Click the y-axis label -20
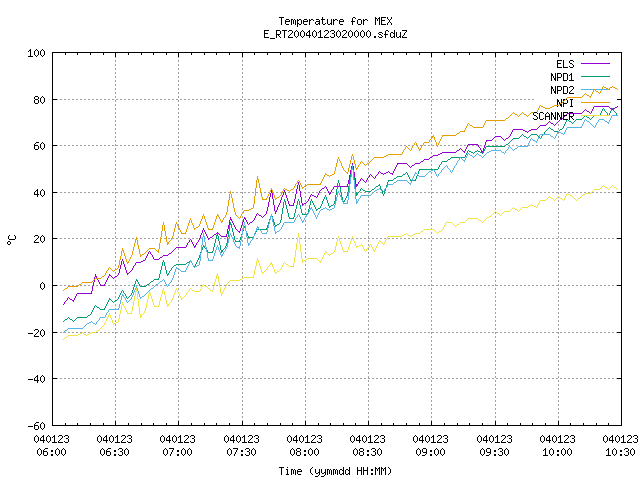Screen dimensions: 640x480 point(36,333)
